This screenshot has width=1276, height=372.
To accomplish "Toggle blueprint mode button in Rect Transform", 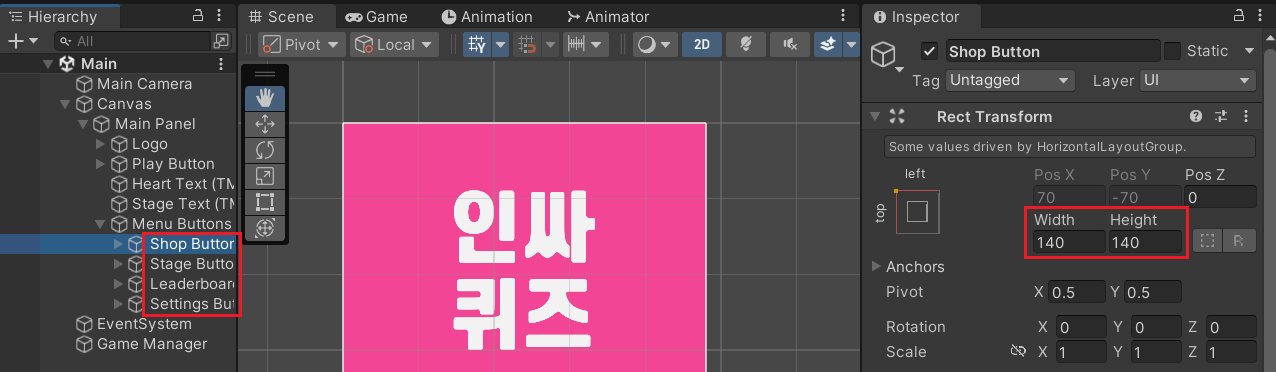I will 1207,241.
